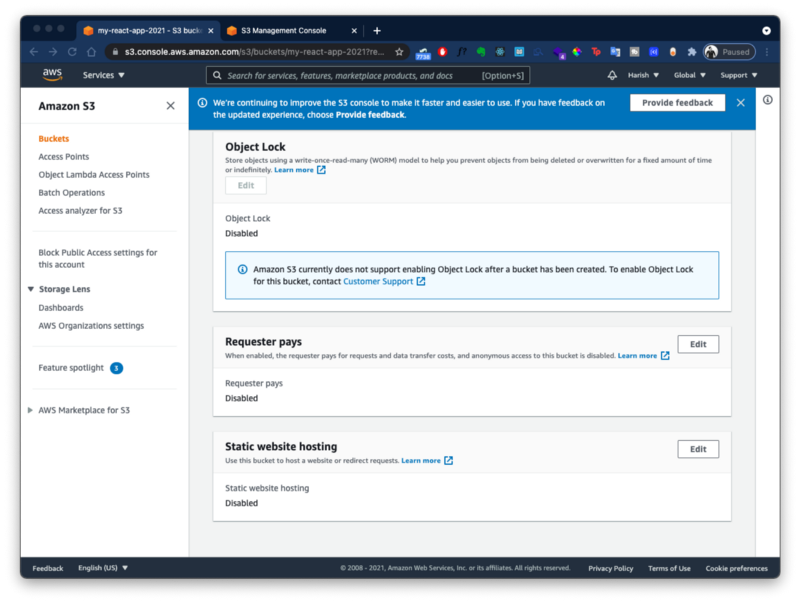Open Privacy Policy footer link
Viewport: 800px width, 603px height.
pos(610,568)
